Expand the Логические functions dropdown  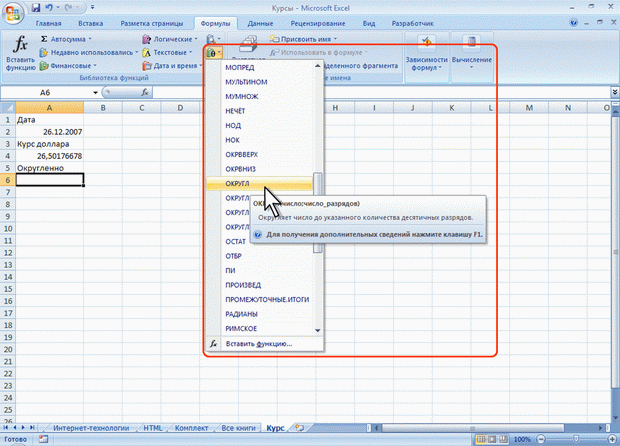pyautogui.click(x=174, y=39)
